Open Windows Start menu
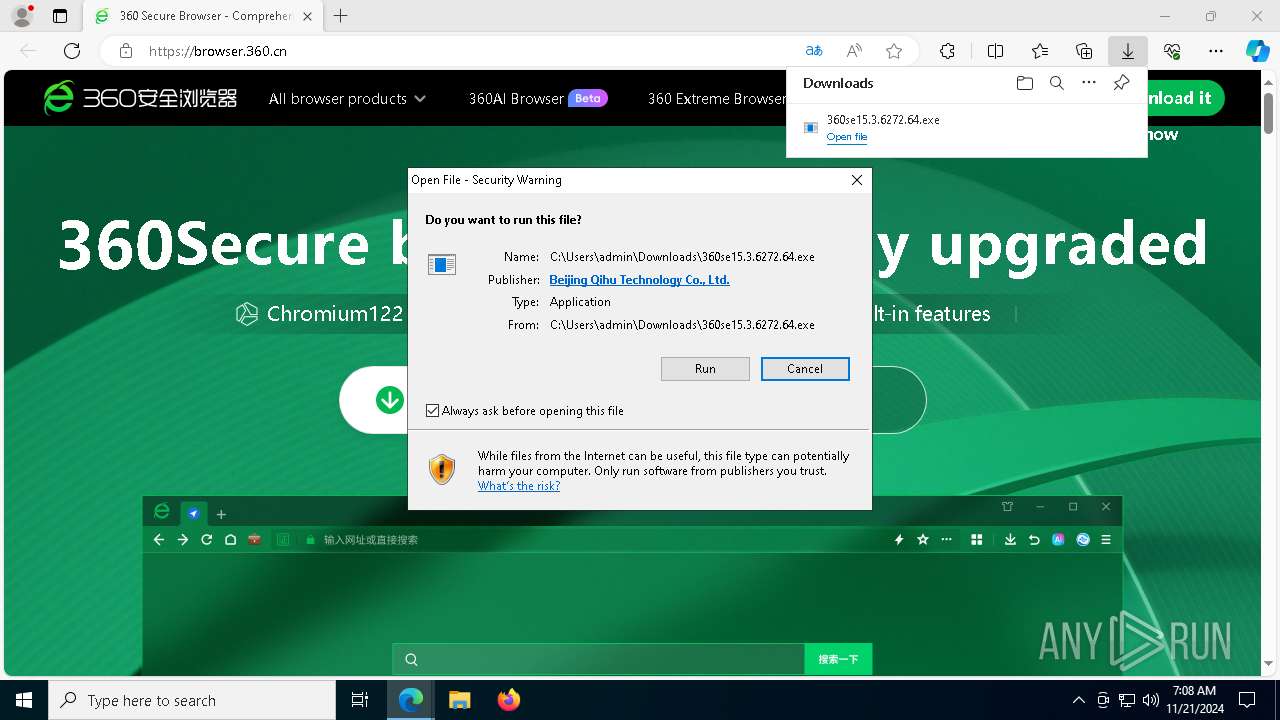Viewport: 1280px width, 720px height. (24, 700)
